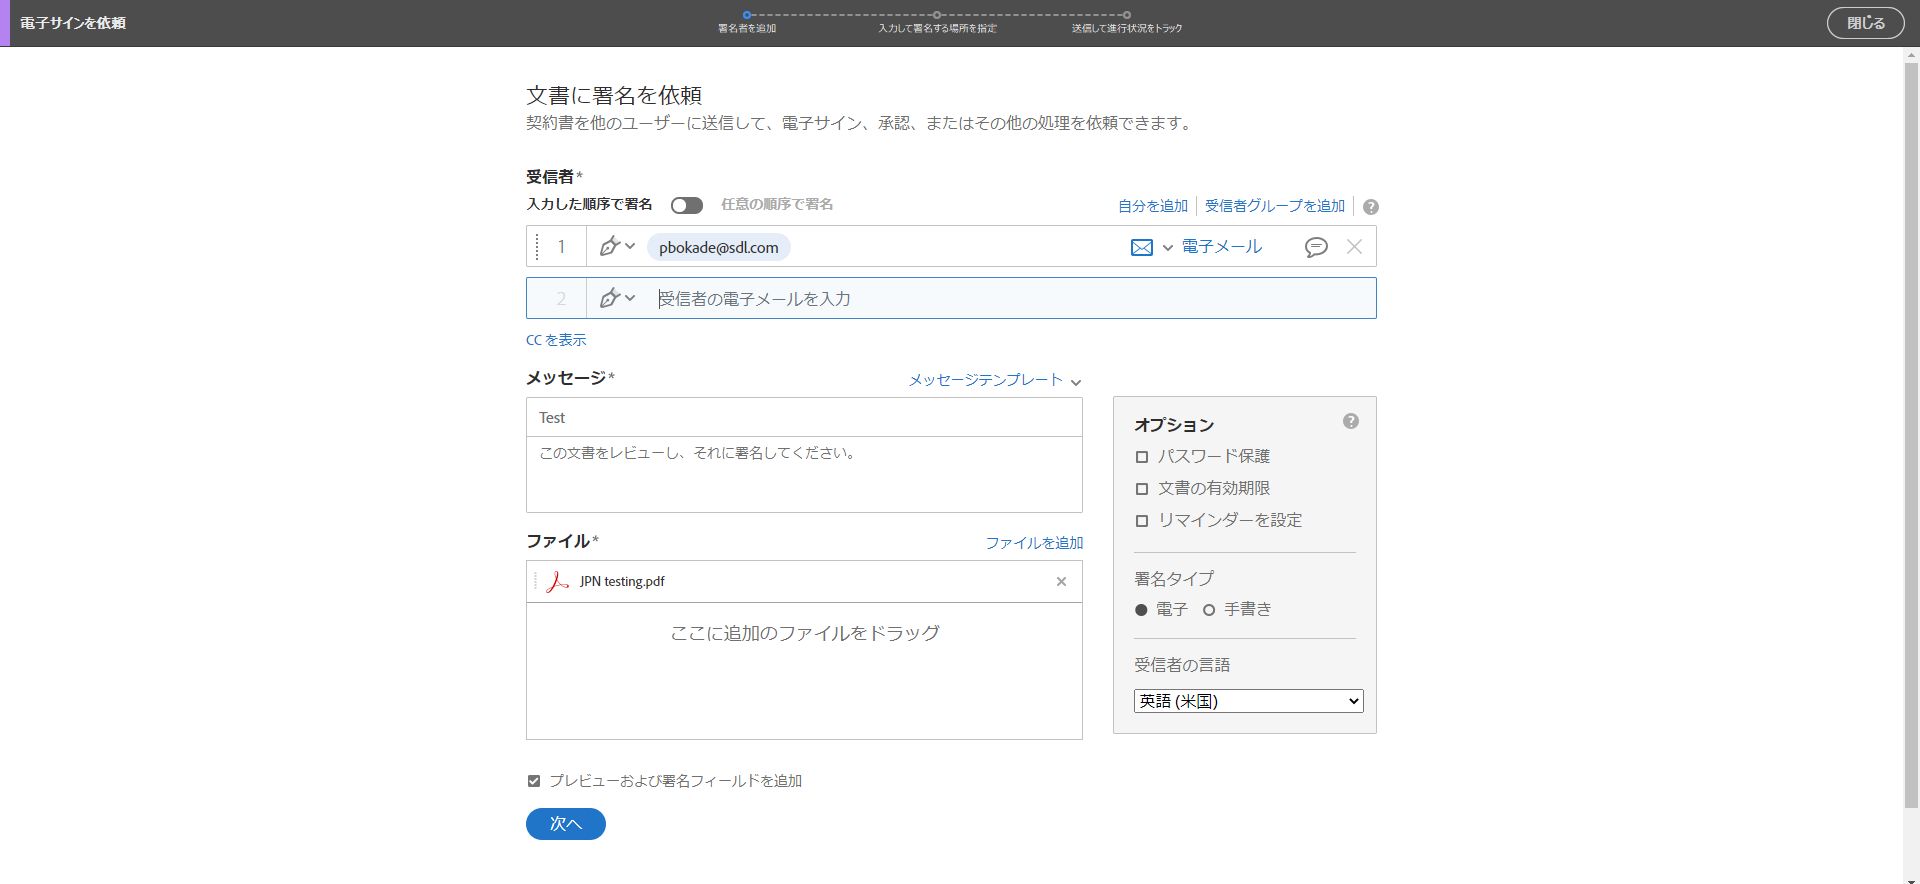Click the 入力して署名する場所を指定 progress step
The width and height of the screenshot is (1920, 884).
[x=937, y=22]
